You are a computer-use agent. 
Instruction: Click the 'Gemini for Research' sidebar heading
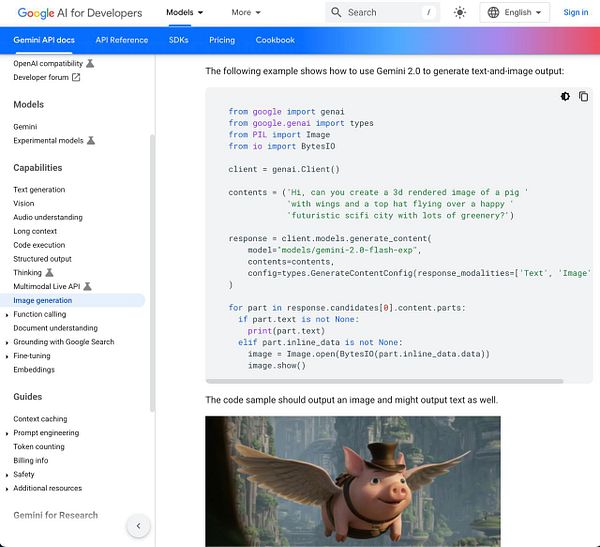coord(55,515)
